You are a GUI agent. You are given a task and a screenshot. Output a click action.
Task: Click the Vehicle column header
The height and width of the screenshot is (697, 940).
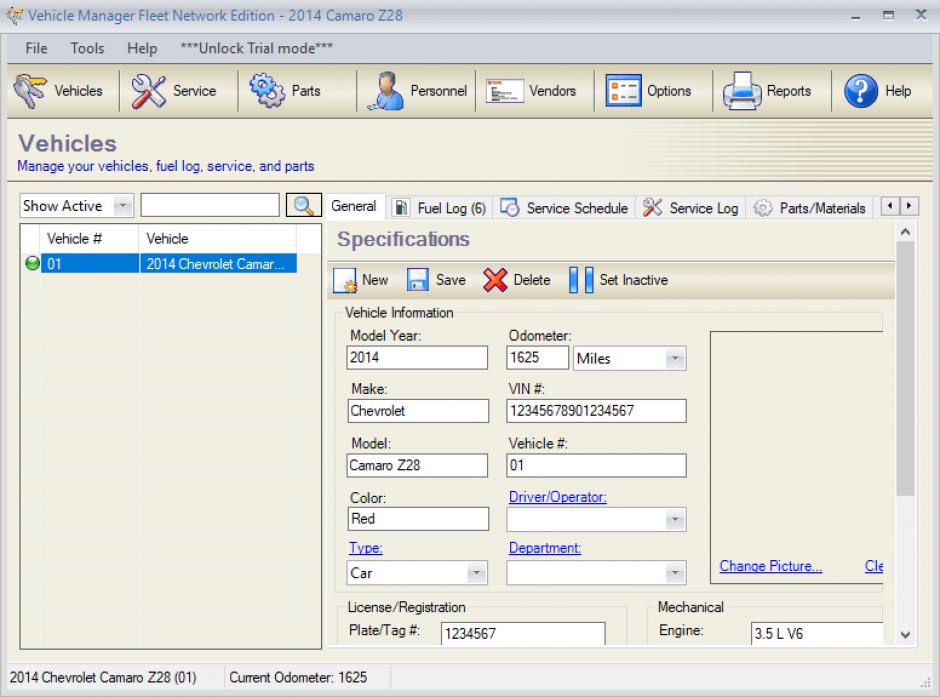click(x=218, y=239)
